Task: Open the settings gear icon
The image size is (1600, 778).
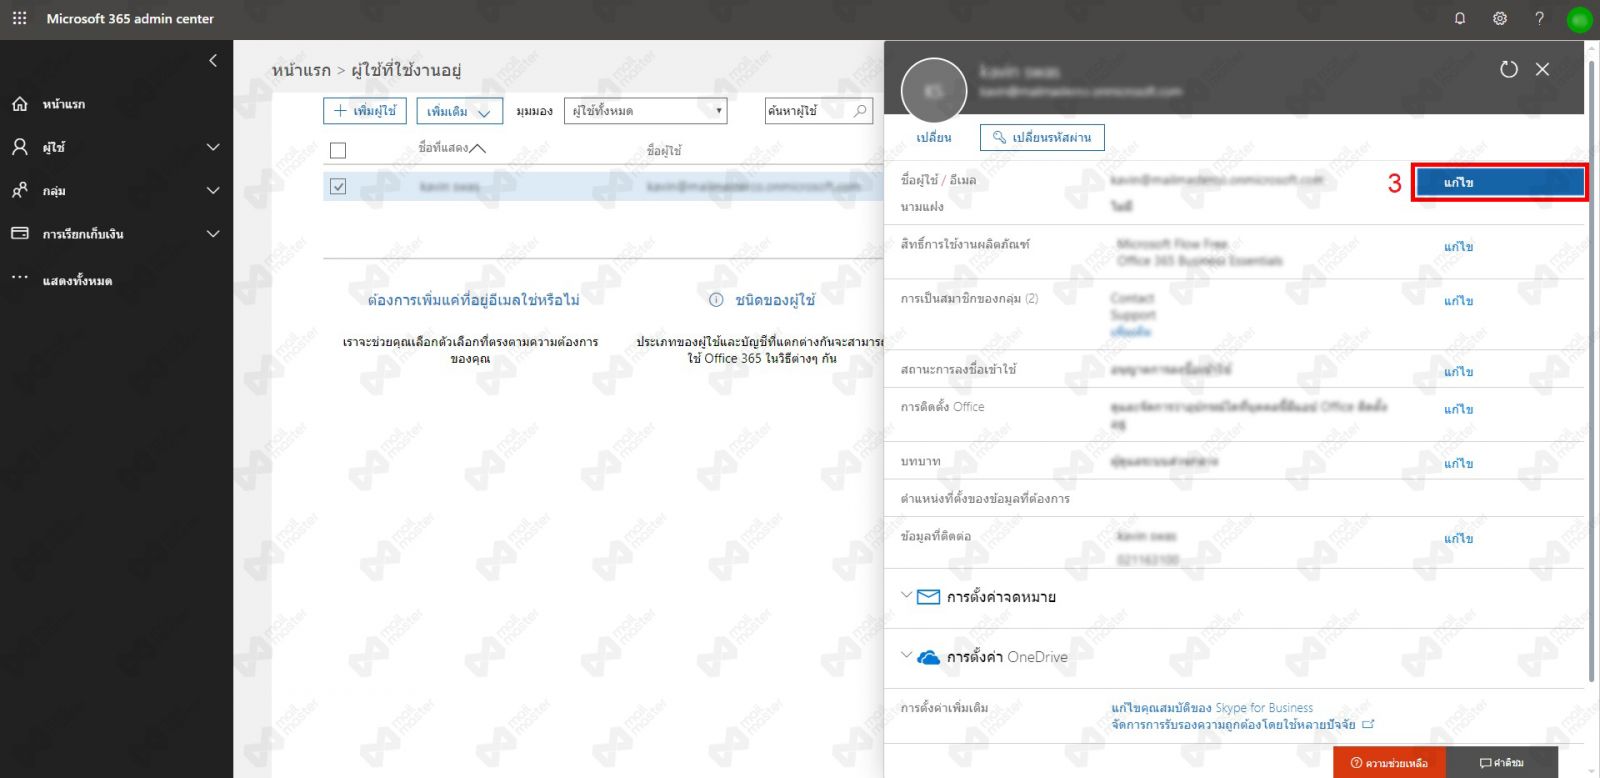Action: pos(1500,18)
